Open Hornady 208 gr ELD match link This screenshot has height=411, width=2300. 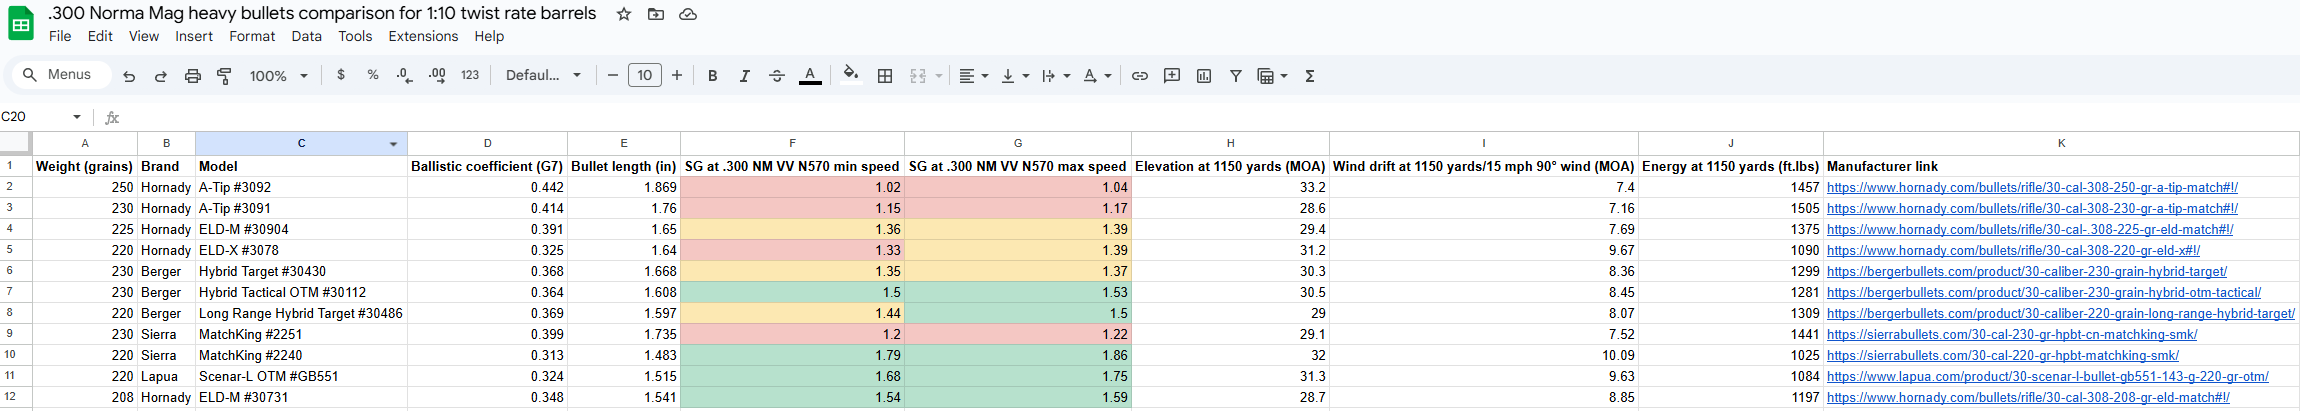pos(2028,397)
